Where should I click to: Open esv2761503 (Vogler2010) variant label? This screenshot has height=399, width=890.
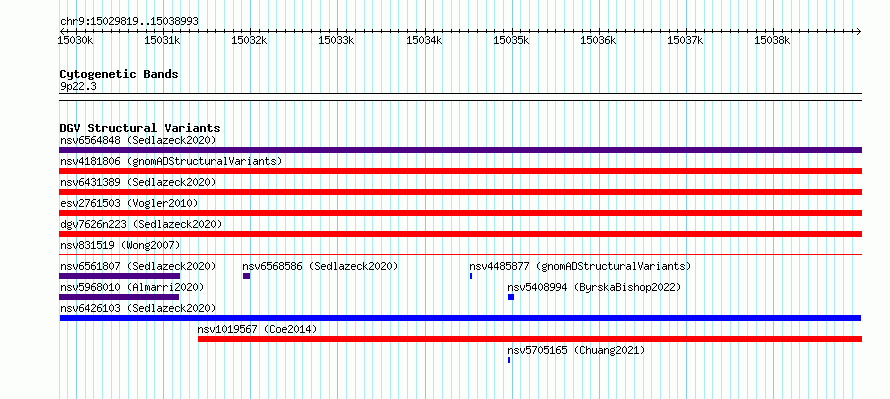[x=129, y=203]
